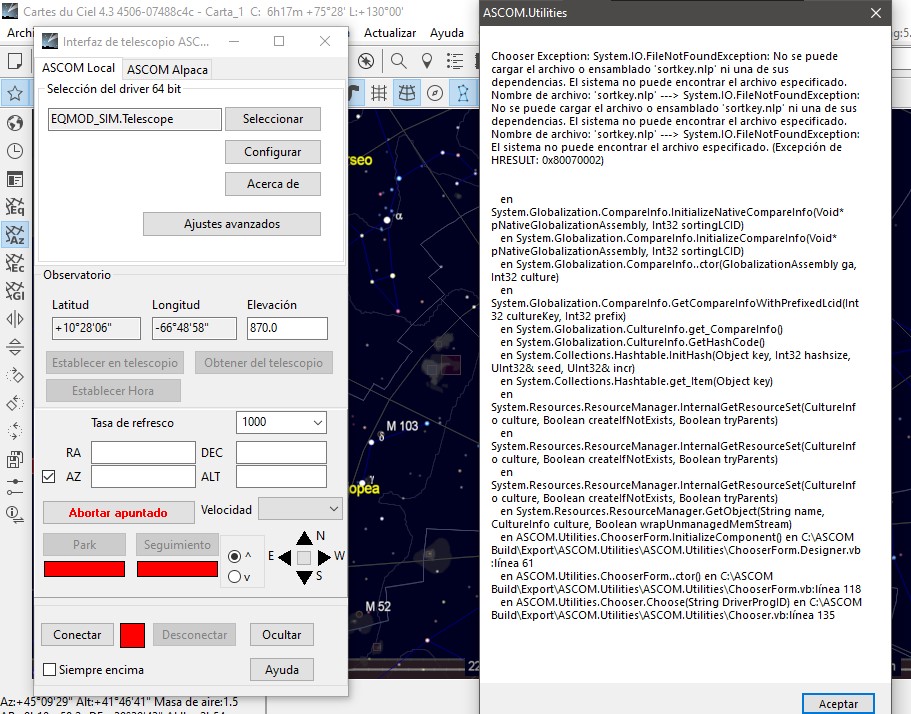The width and height of the screenshot is (911, 714).
Task: Open the Ayuda menu in the menu bar
Action: 447,33
